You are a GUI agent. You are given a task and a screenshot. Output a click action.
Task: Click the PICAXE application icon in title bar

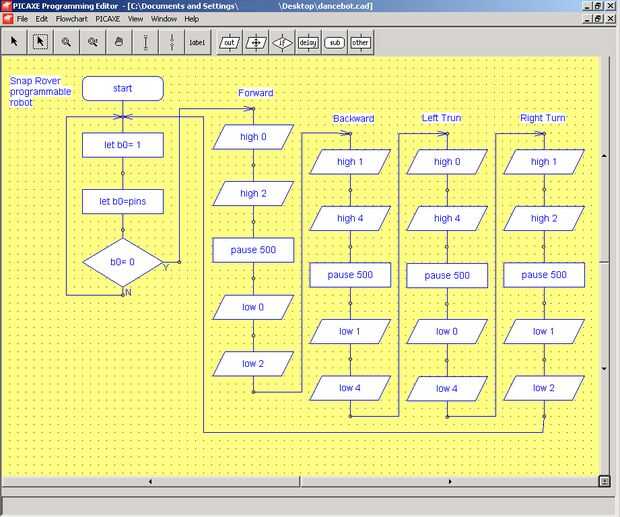6,6
